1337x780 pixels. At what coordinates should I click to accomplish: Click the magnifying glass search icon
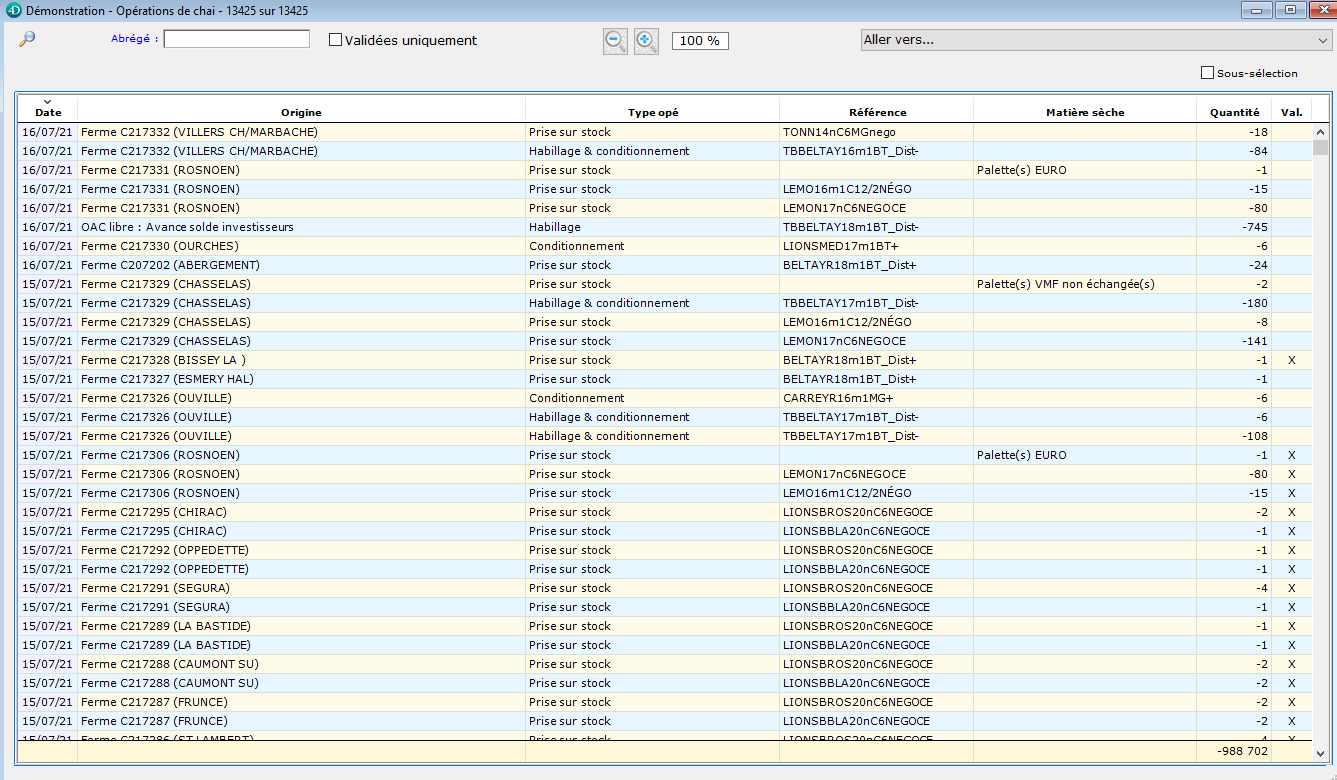coord(27,39)
